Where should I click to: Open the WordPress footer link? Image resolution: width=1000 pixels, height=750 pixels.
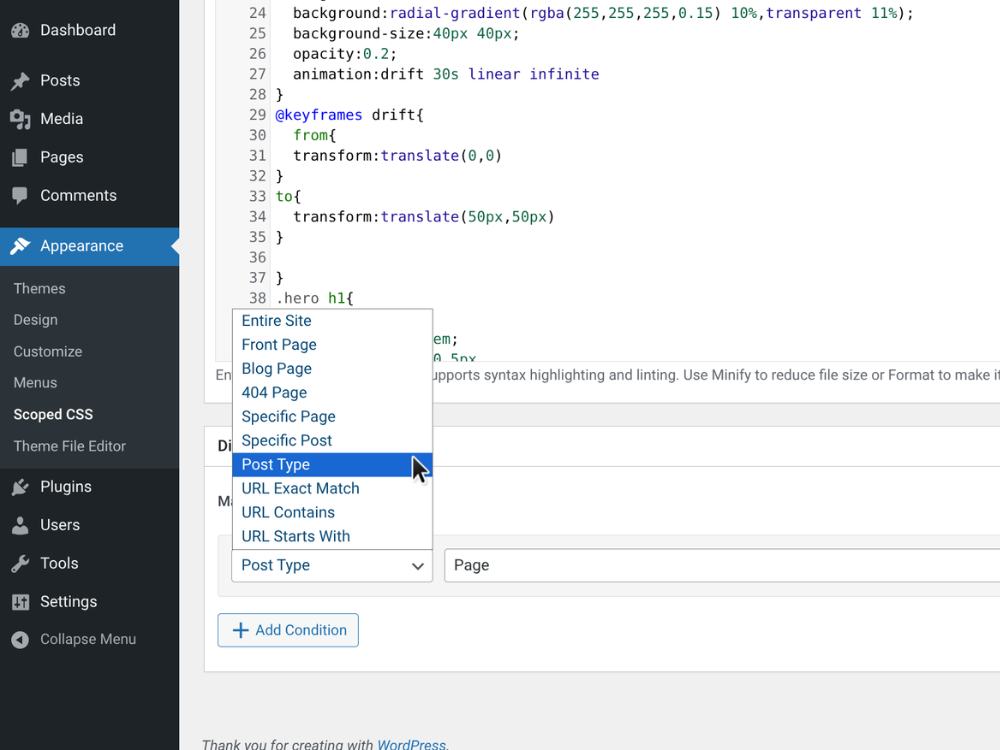pyautogui.click(x=411, y=744)
